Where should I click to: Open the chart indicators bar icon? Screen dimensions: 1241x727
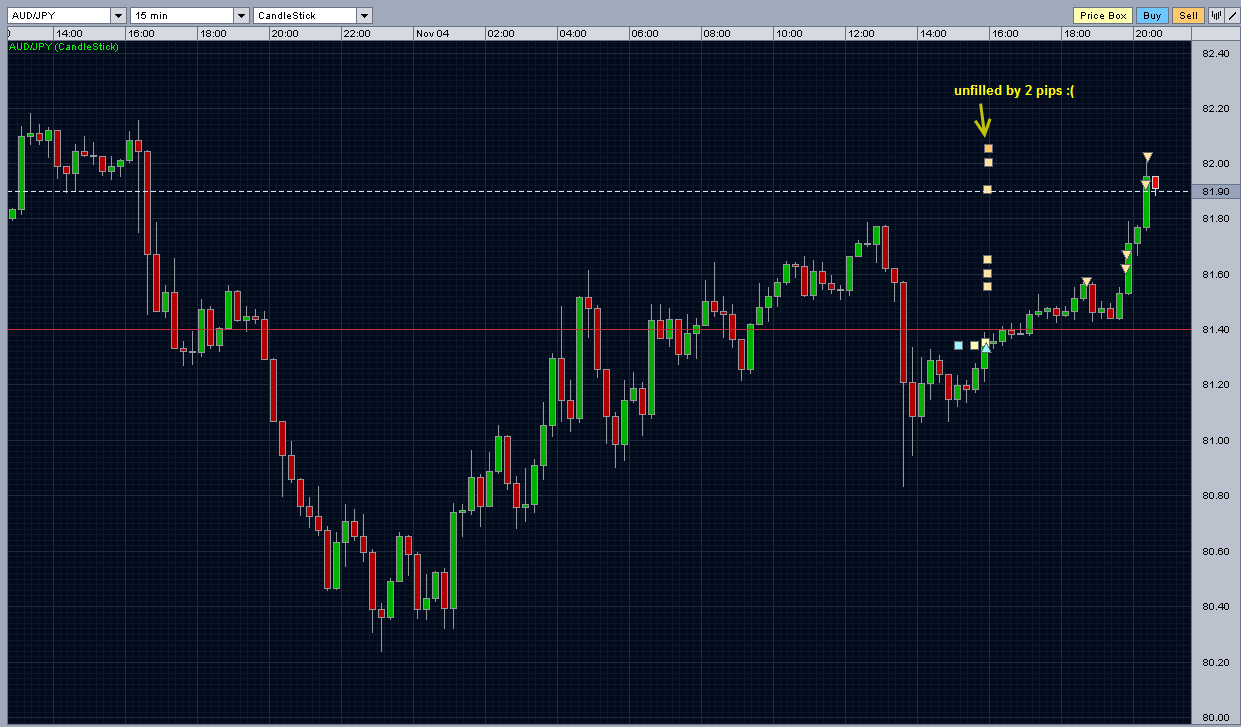[1216, 15]
